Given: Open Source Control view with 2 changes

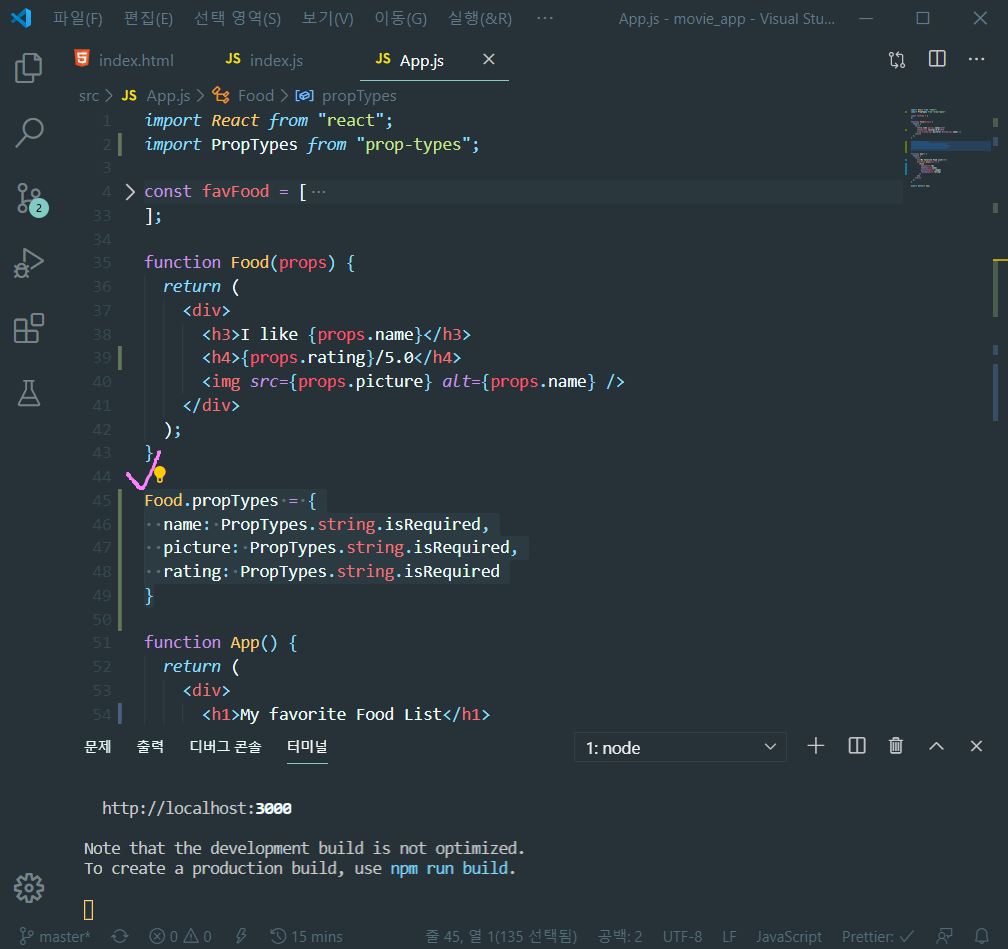Looking at the screenshot, I should click(x=30, y=199).
